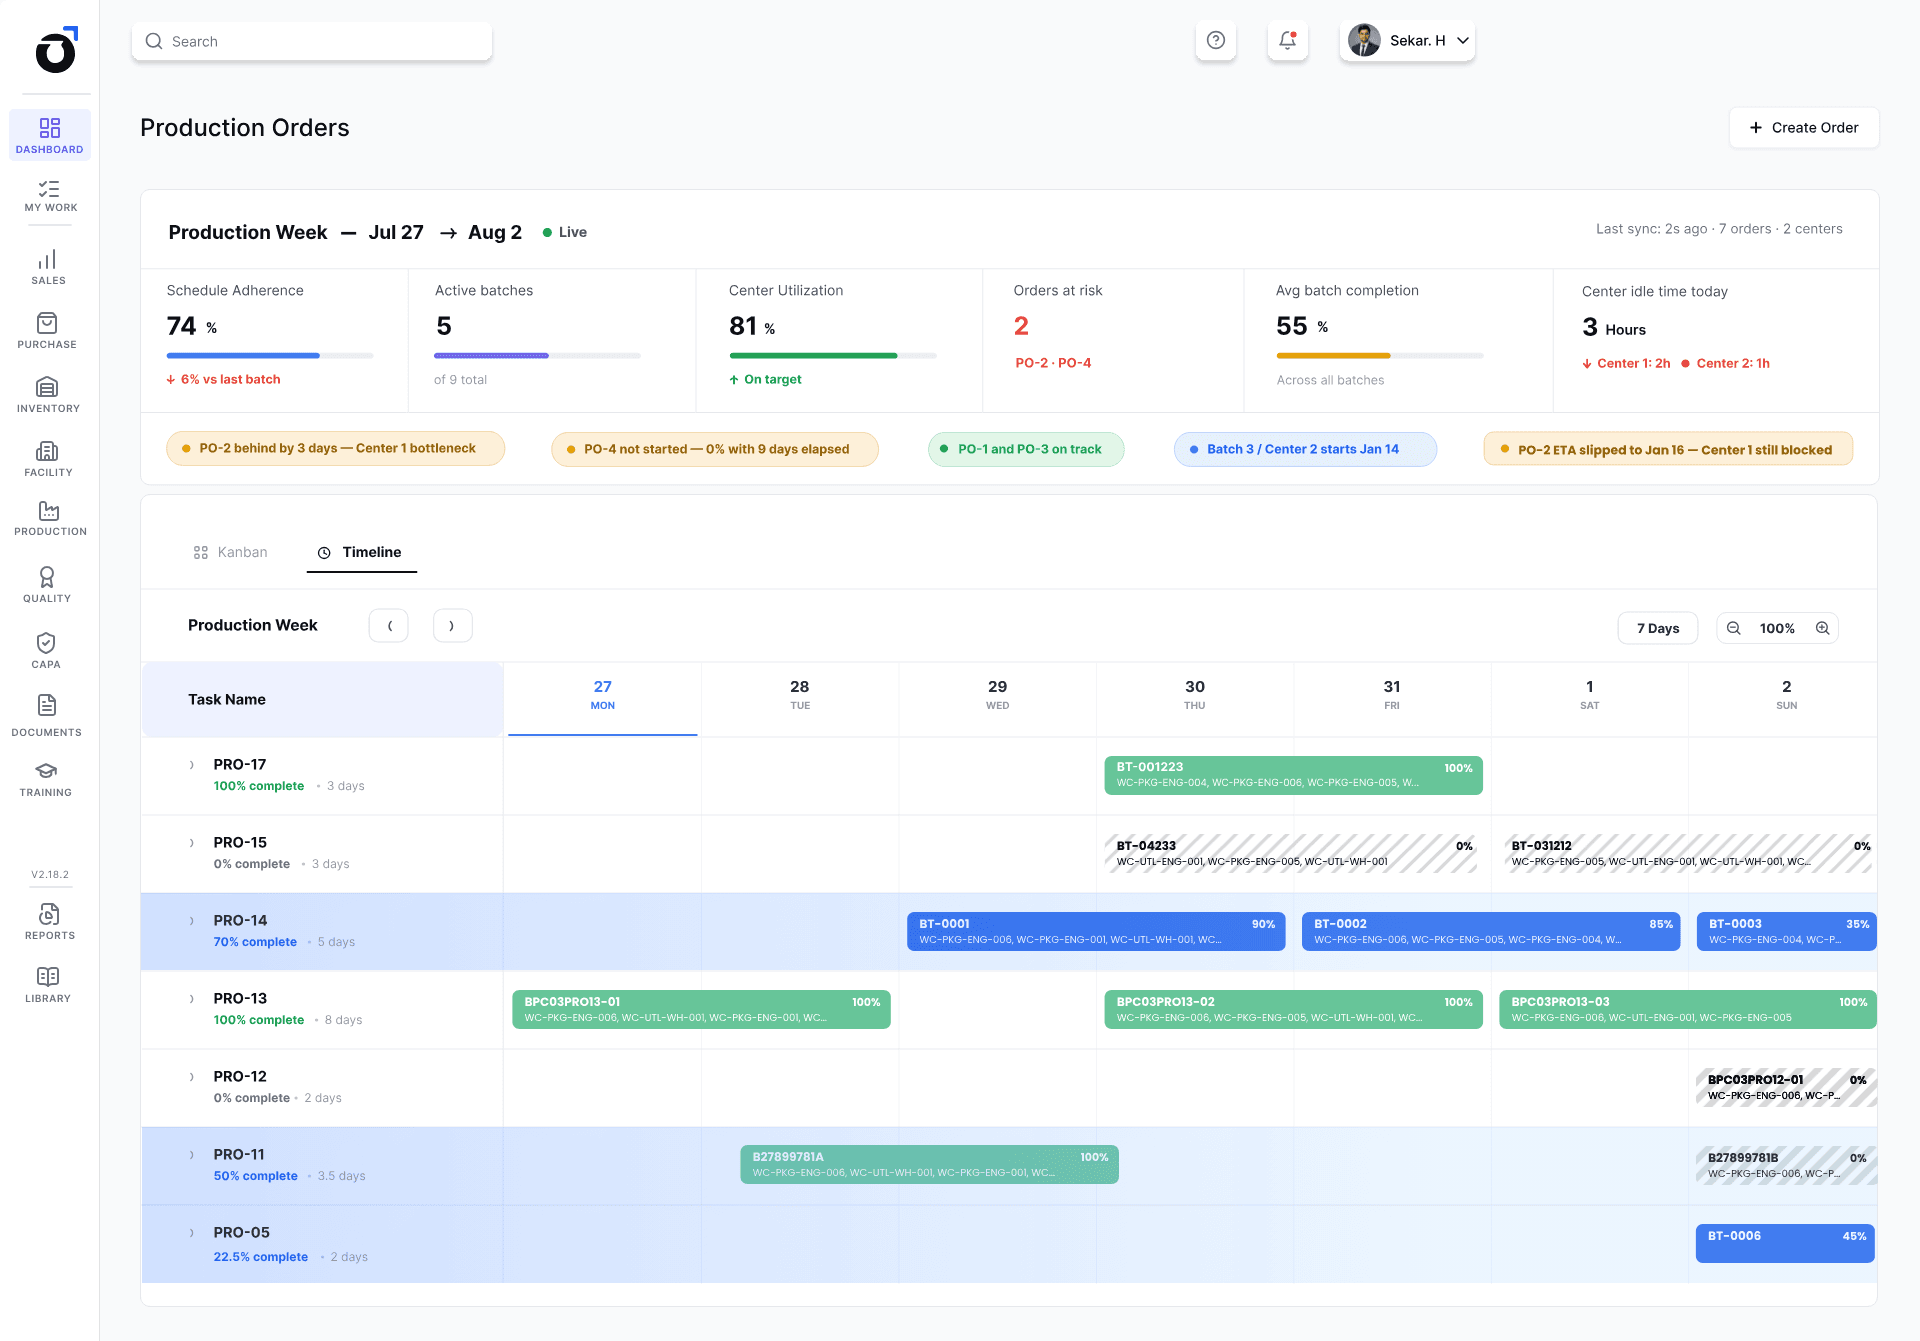
Task: Go to previous production week
Action: 389,626
